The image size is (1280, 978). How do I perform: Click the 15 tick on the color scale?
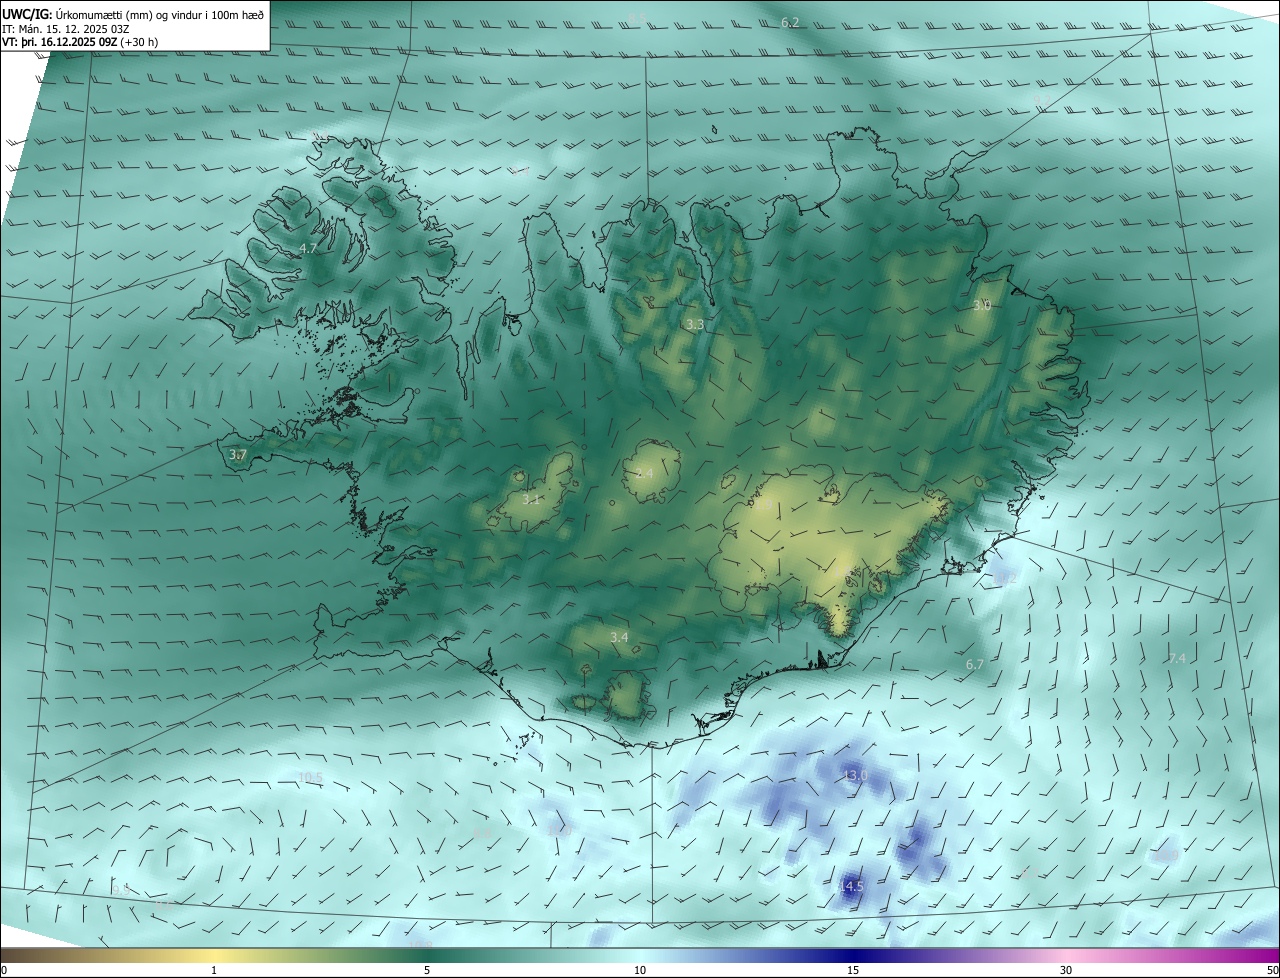point(853,970)
